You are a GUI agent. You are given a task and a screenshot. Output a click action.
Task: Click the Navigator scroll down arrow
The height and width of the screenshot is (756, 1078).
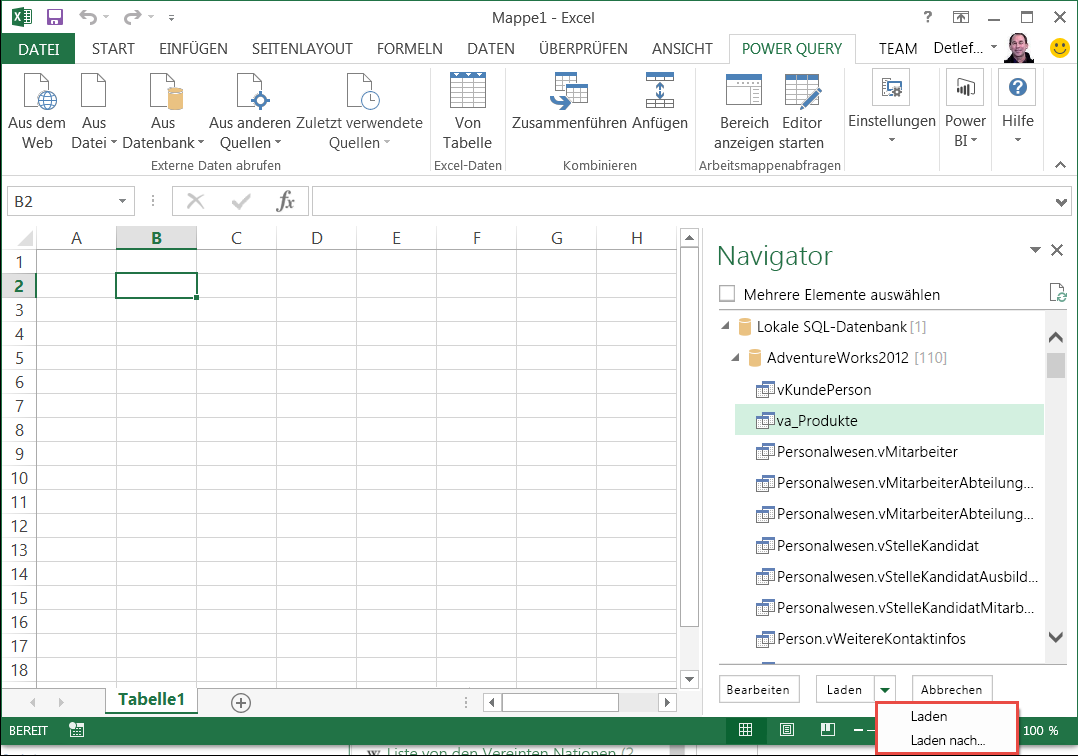point(1056,638)
